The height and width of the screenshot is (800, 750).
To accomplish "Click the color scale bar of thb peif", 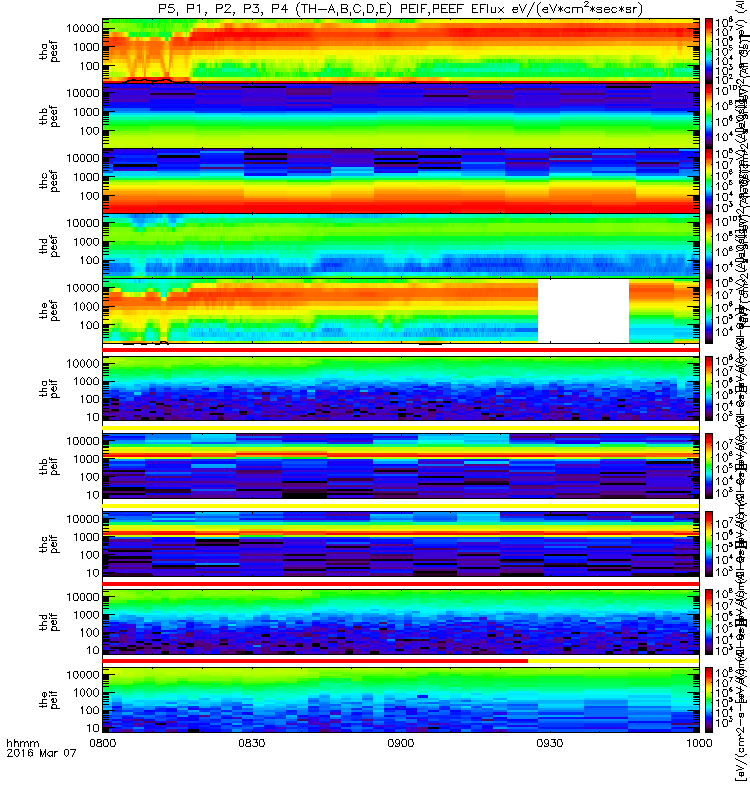I will point(709,466).
